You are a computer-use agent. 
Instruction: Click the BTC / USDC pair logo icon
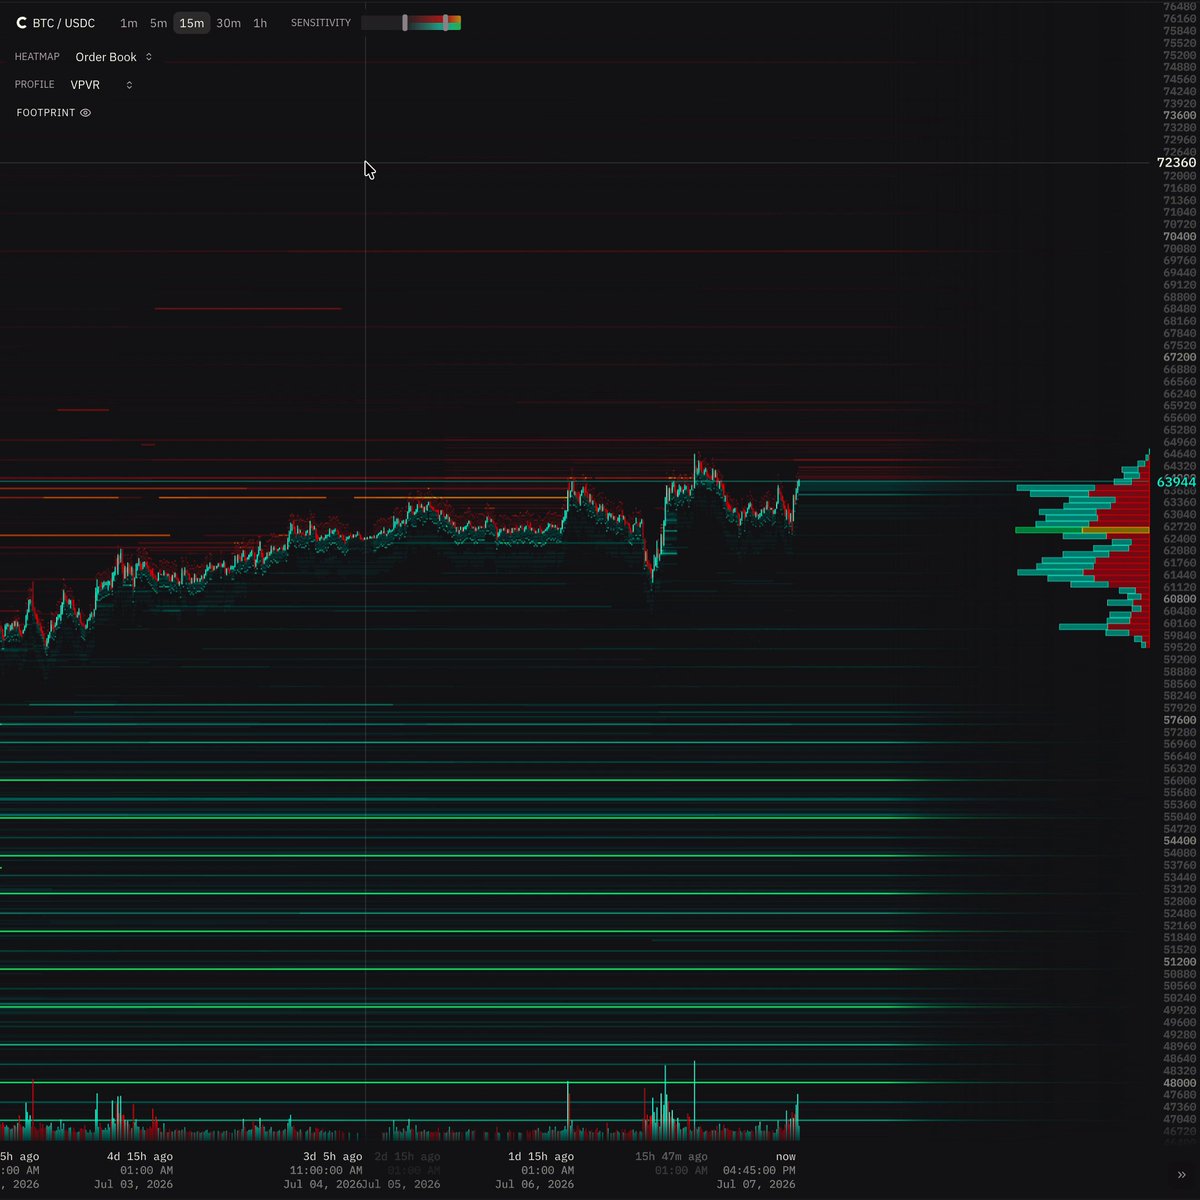(21, 23)
